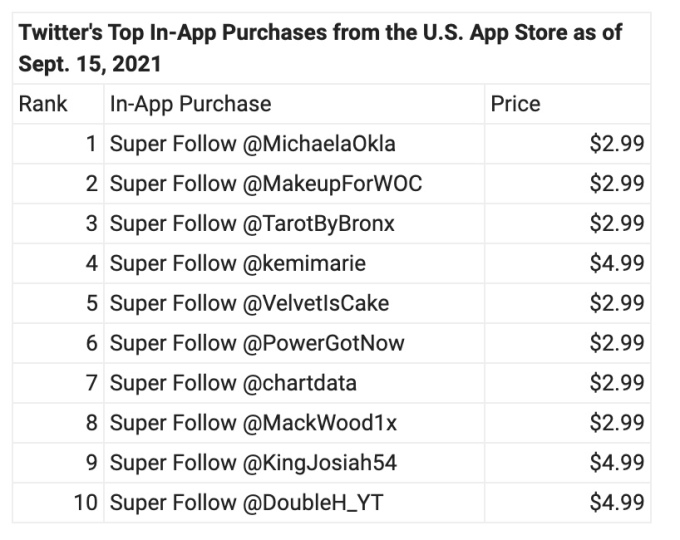Click Super Follow @VelvetIsCake cell
Viewport: 680px width, 540px height.
249,303
